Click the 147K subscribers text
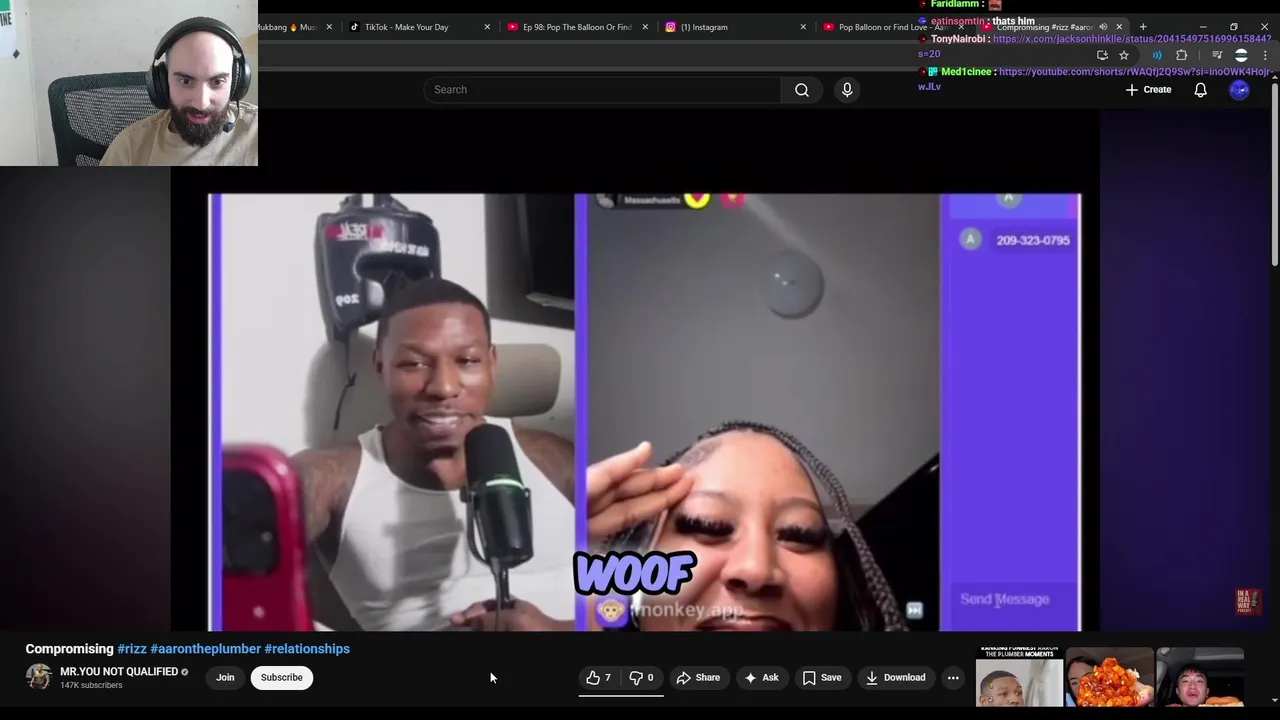Screen dimensions: 1280x720 (91, 686)
